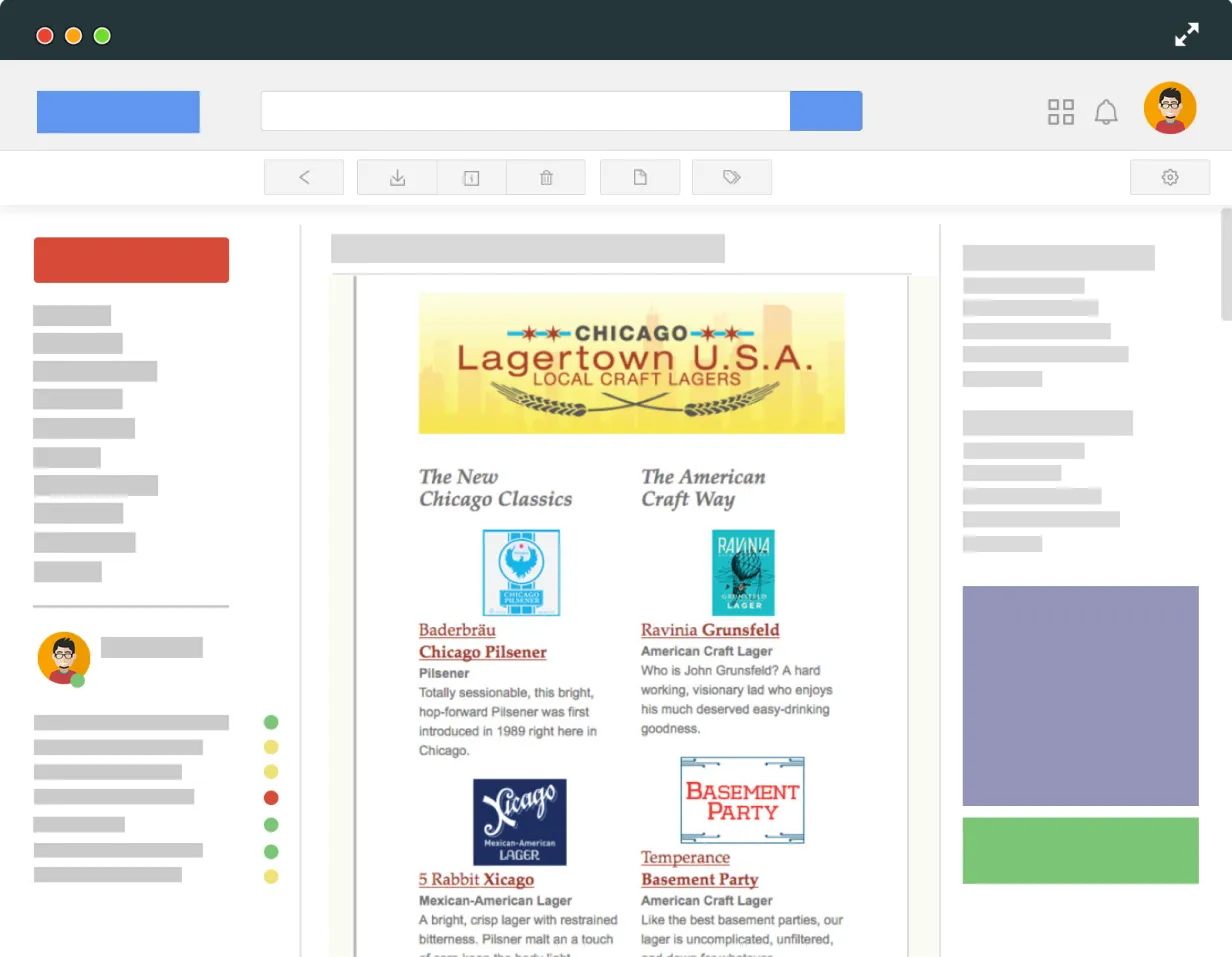Toggle the green status dot on the sender avatar
Image resolution: width=1232 pixels, height=957 pixels.
click(77, 679)
